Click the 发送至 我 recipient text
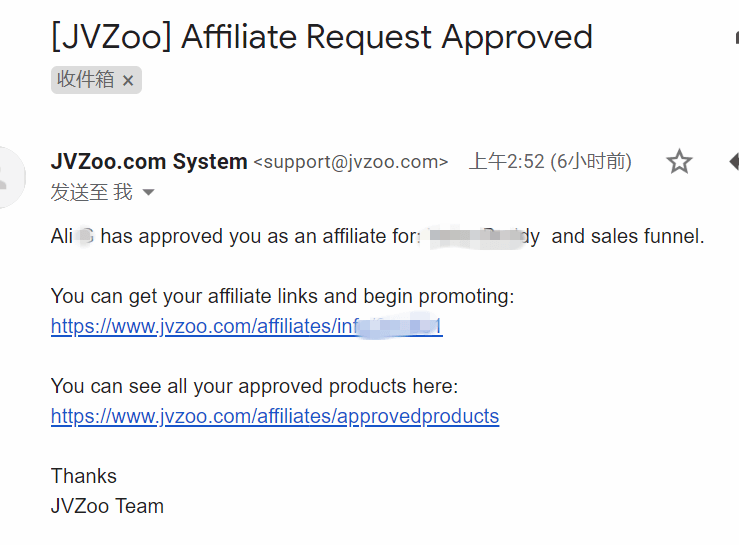The width and height of the screenshot is (739, 545). (x=91, y=192)
